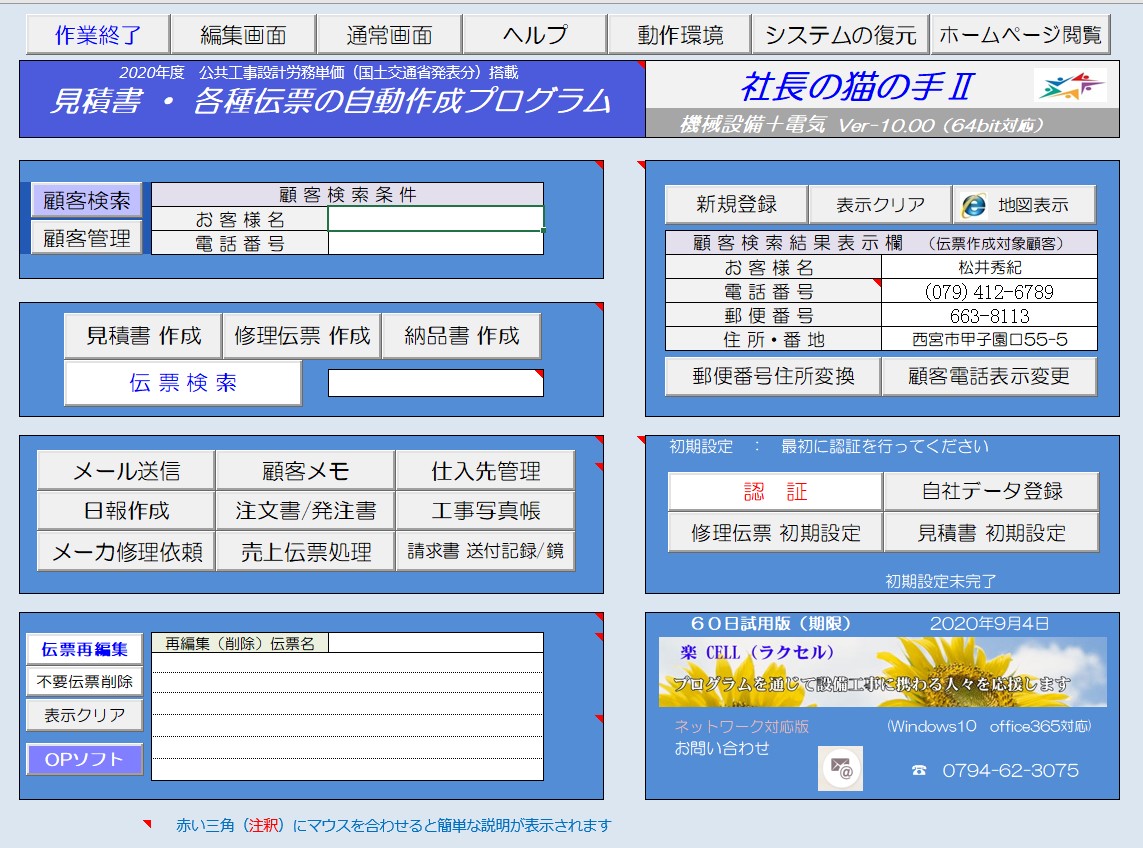This screenshot has width=1143, height=848.
Task: Click the 再編集（削除）伝票名 input field
Action: (436, 643)
